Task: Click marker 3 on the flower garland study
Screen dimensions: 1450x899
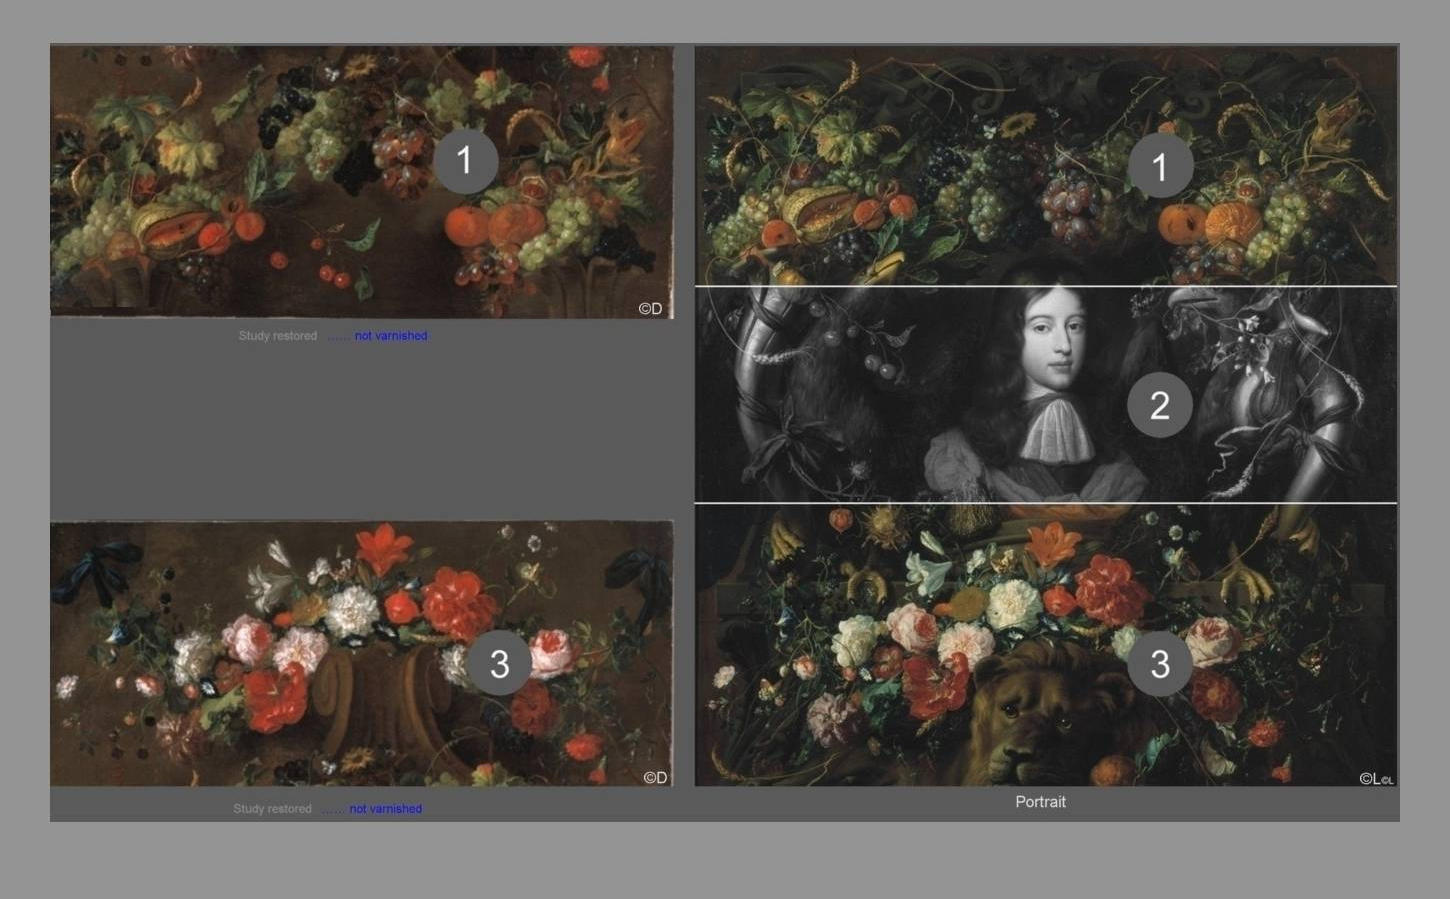Action: click(x=499, y=663)
